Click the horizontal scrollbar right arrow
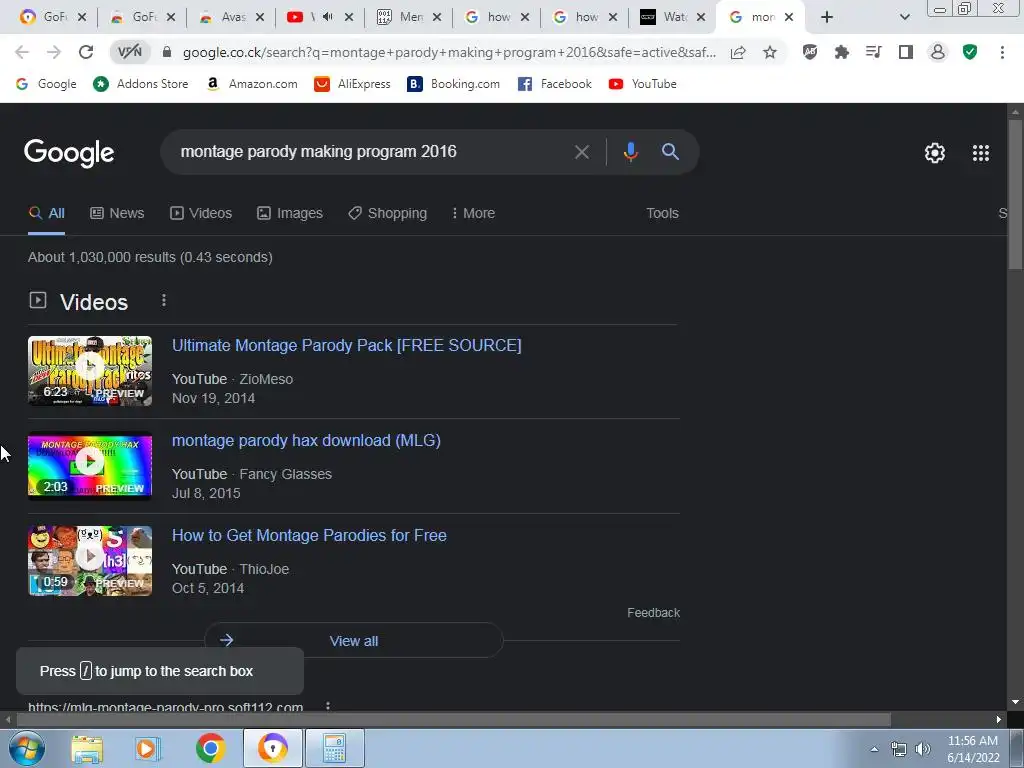Screen dimensions: 1024x768 (x=999, y=719)
